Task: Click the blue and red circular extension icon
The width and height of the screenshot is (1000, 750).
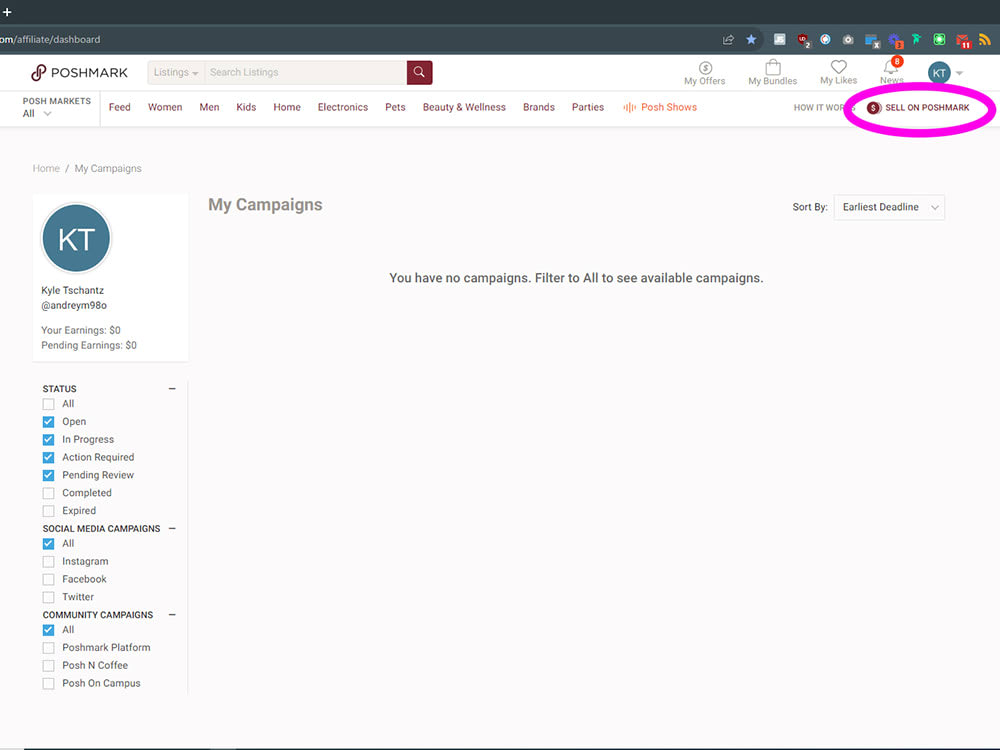Action: point(825,40)
